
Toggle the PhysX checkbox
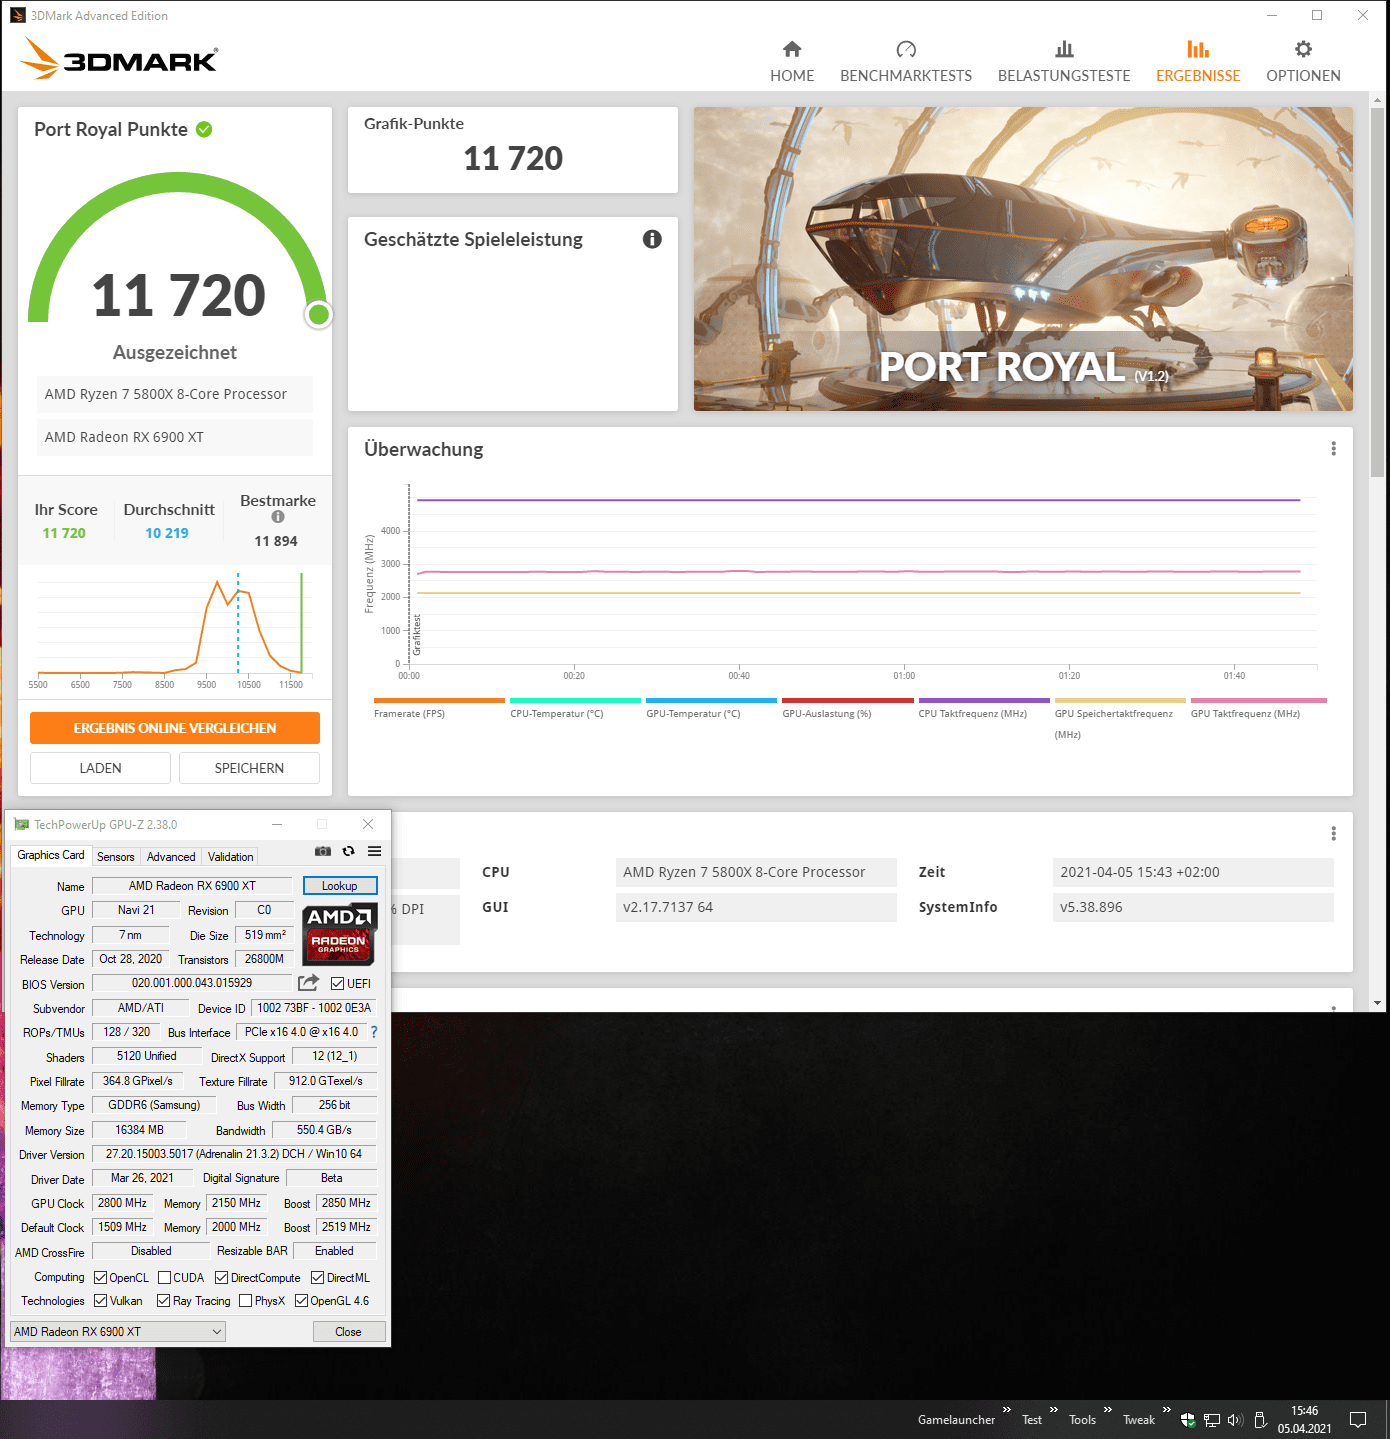pos(245,1301)
